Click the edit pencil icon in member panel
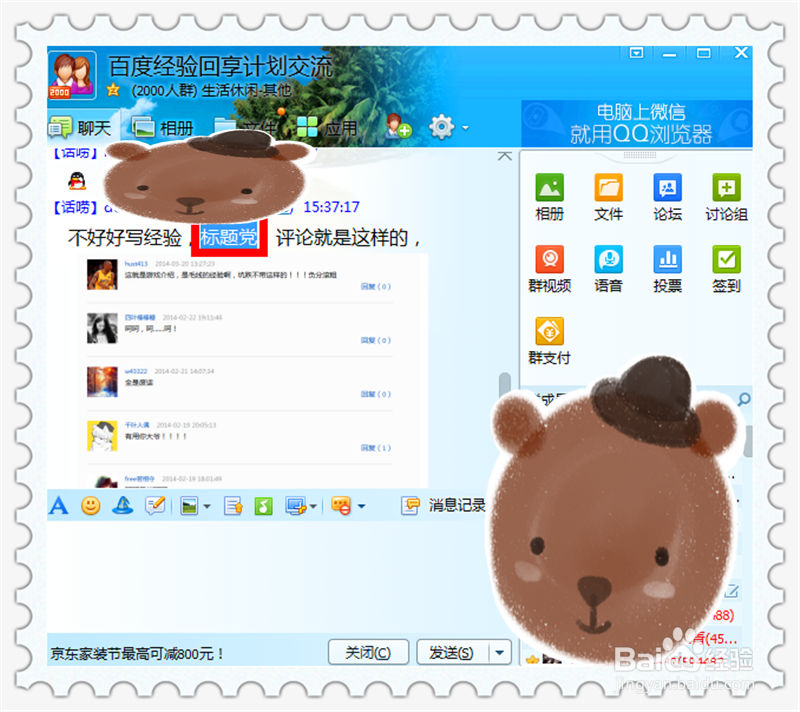The height and width of the screenshot is (712, 800). (731, 591)
